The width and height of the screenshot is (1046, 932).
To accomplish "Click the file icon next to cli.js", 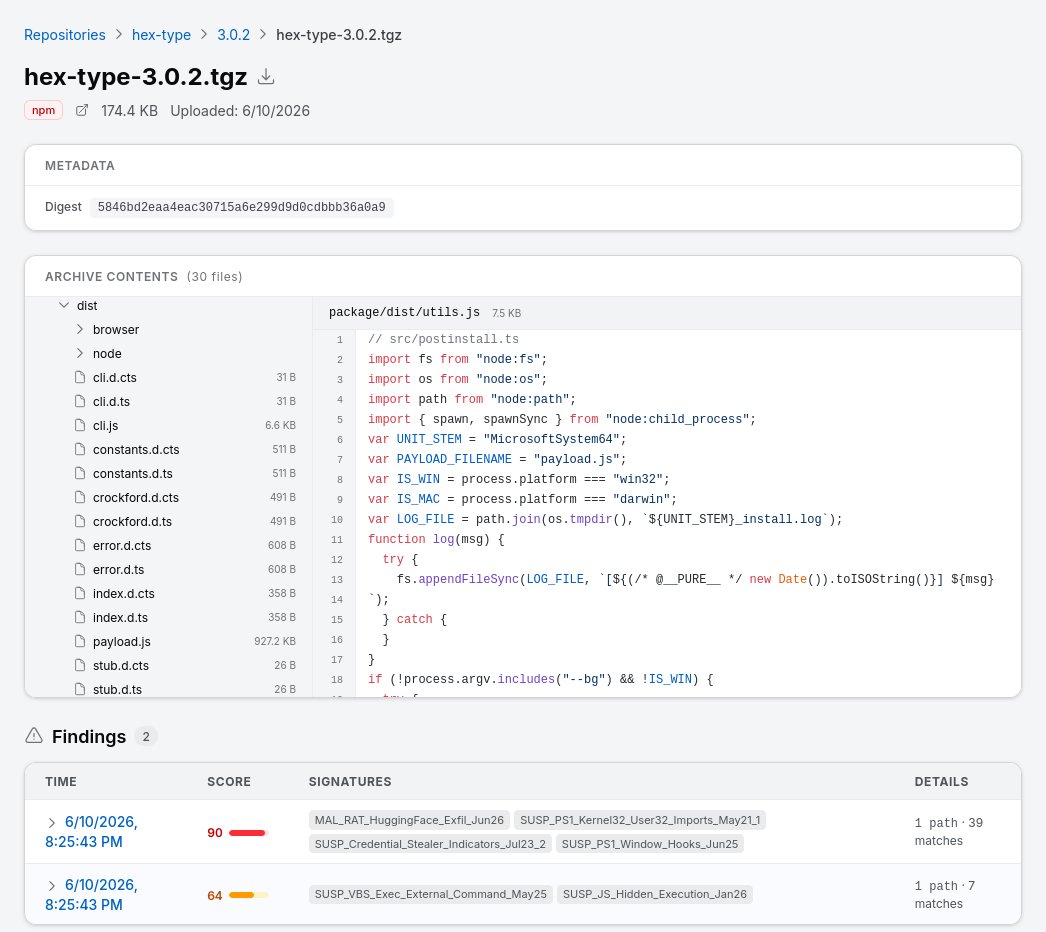I will click(80, 426).
